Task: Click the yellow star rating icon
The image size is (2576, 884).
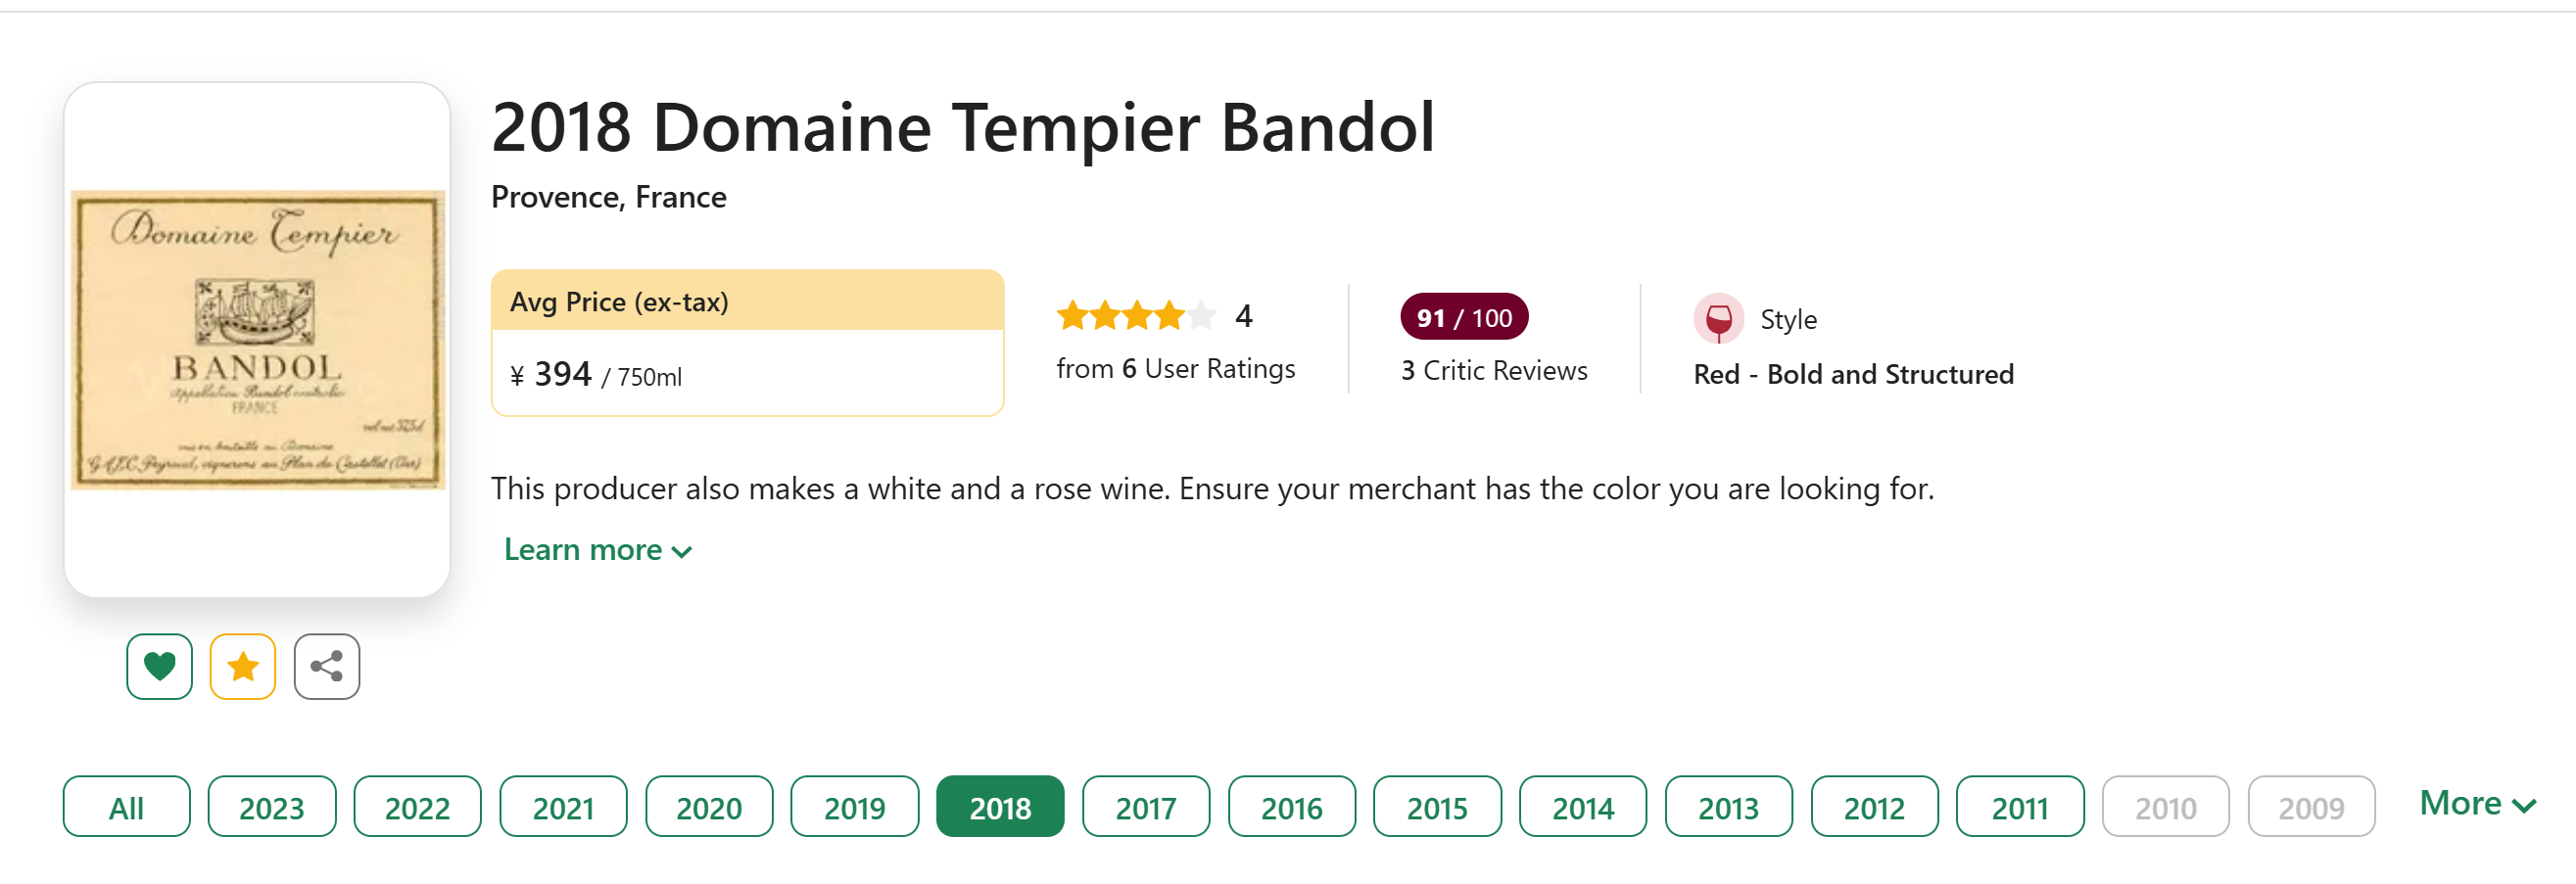Action: tap(243, 666)
